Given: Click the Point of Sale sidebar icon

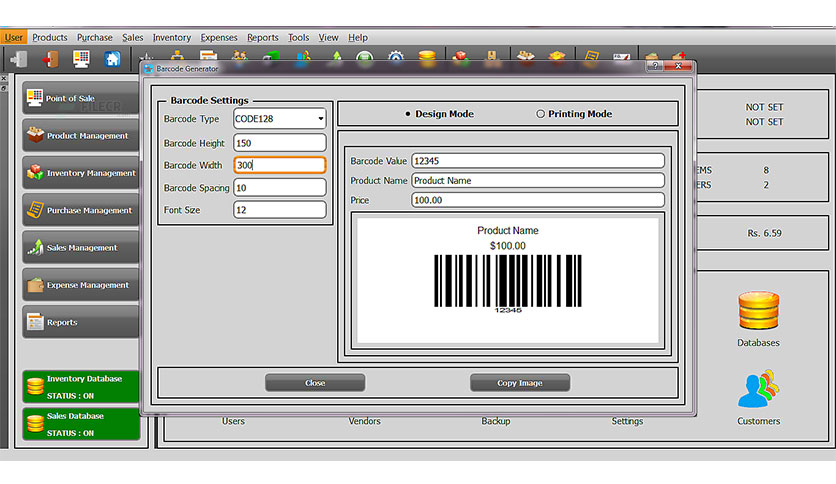Looking at the screenshot, I should pos(35,98).
